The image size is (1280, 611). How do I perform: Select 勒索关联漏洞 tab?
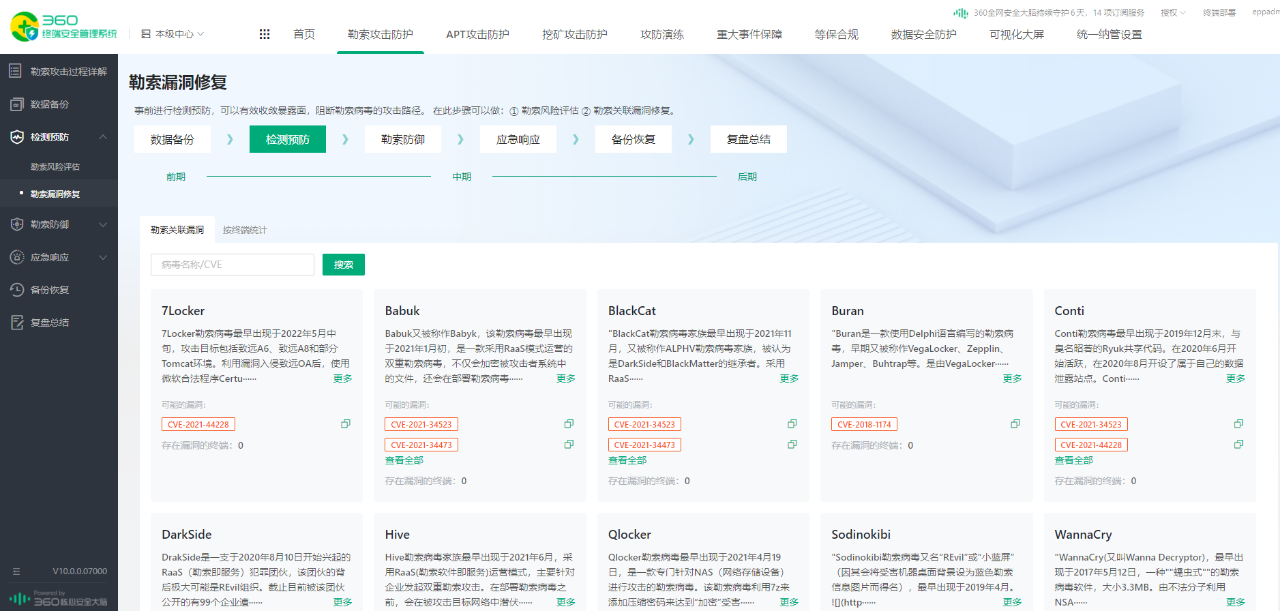(177, 230)
